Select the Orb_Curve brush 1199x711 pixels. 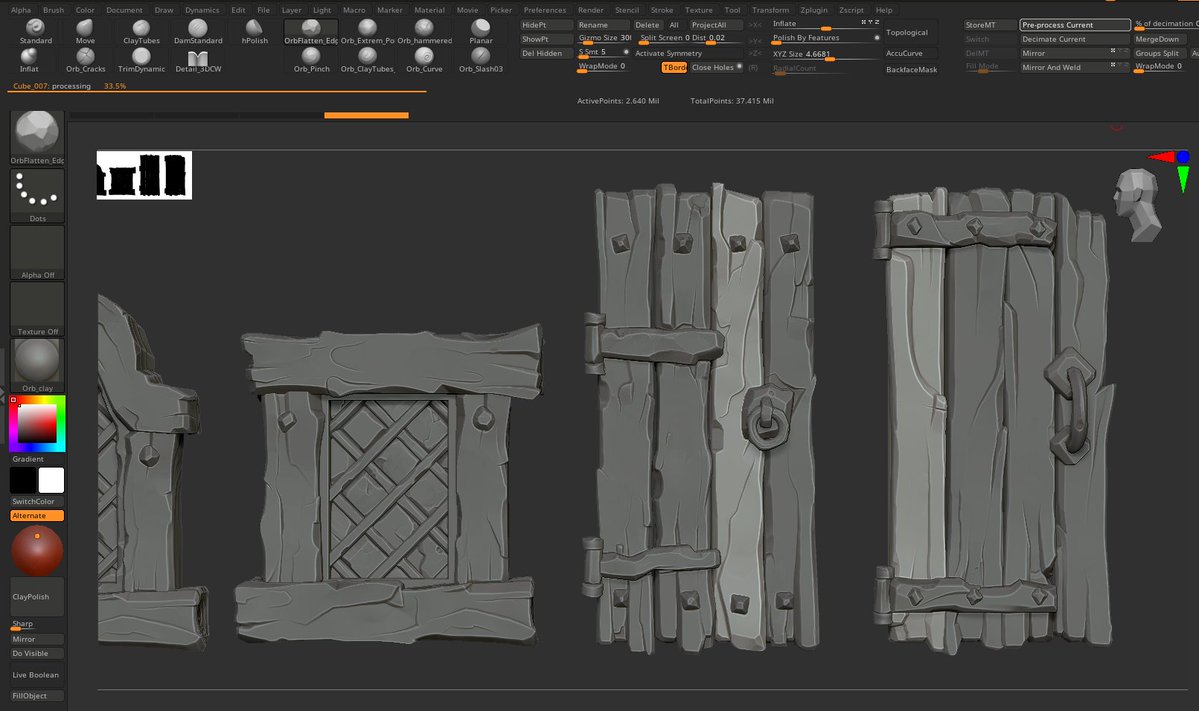click(x=424, y=60)
